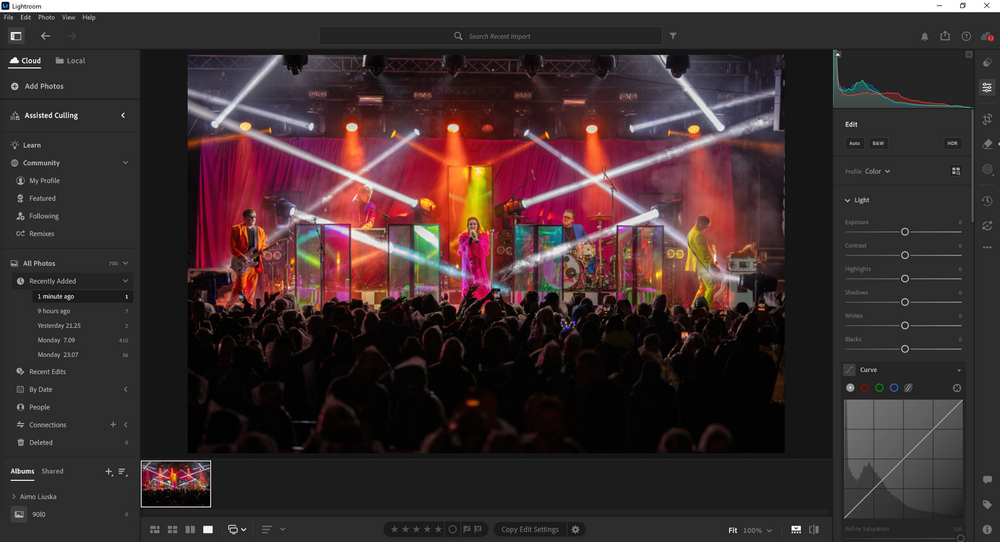
Task: Click Copy Edit Settings
Action: 530,529
